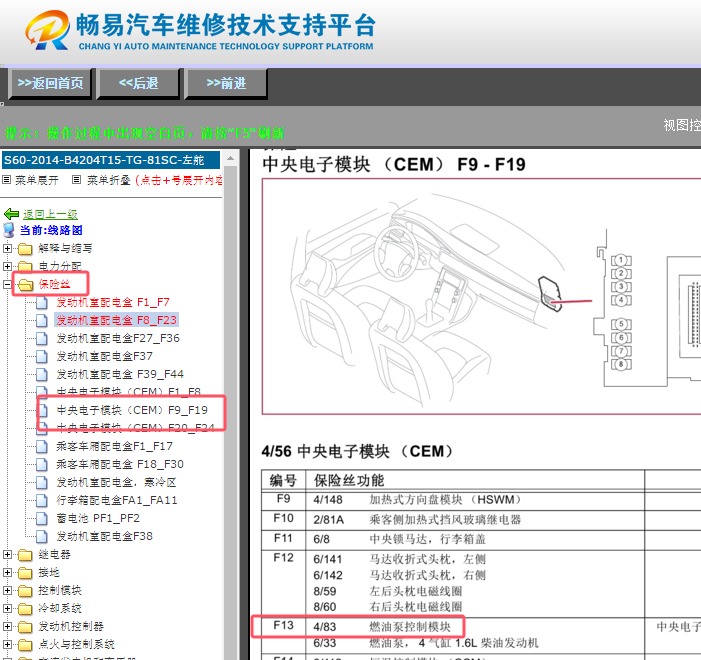The height and width of the screenshot is (660, 701).
Task: Click the 控制模块 folder icon
Action: [25, 590]
